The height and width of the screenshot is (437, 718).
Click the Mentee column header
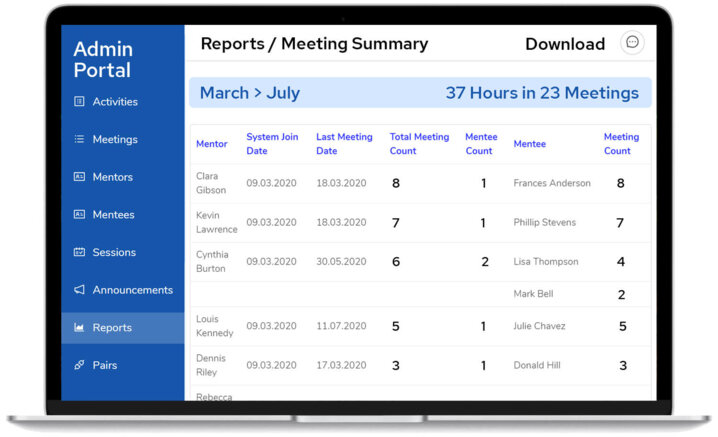click(x=529, y=144)
